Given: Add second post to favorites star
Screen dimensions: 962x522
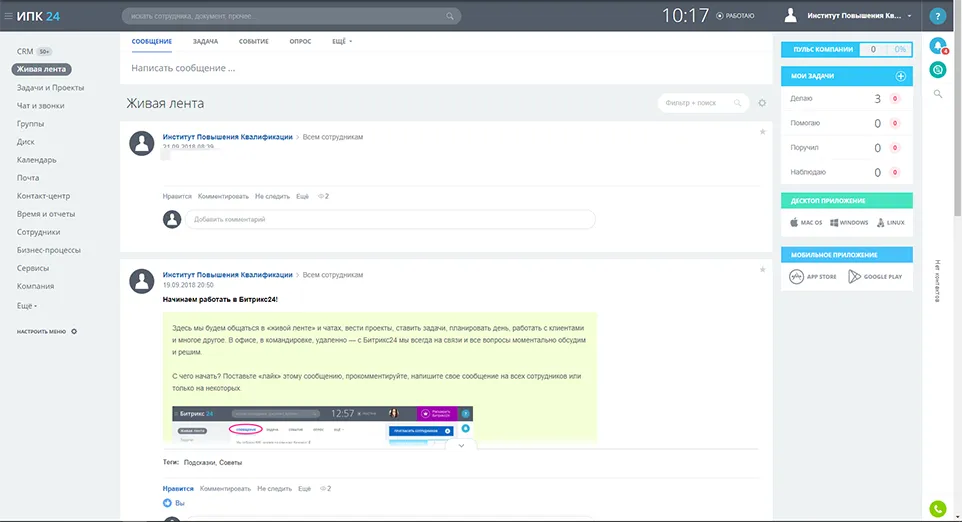Looking at the screenshot, I should [763, 269].
